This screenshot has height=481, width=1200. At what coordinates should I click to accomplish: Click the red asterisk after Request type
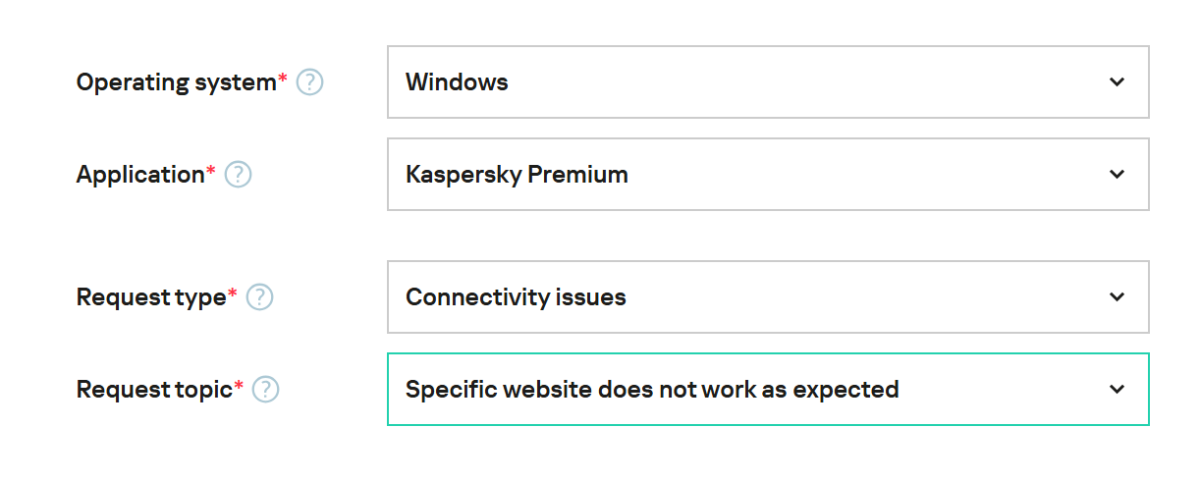coord(233,293)
